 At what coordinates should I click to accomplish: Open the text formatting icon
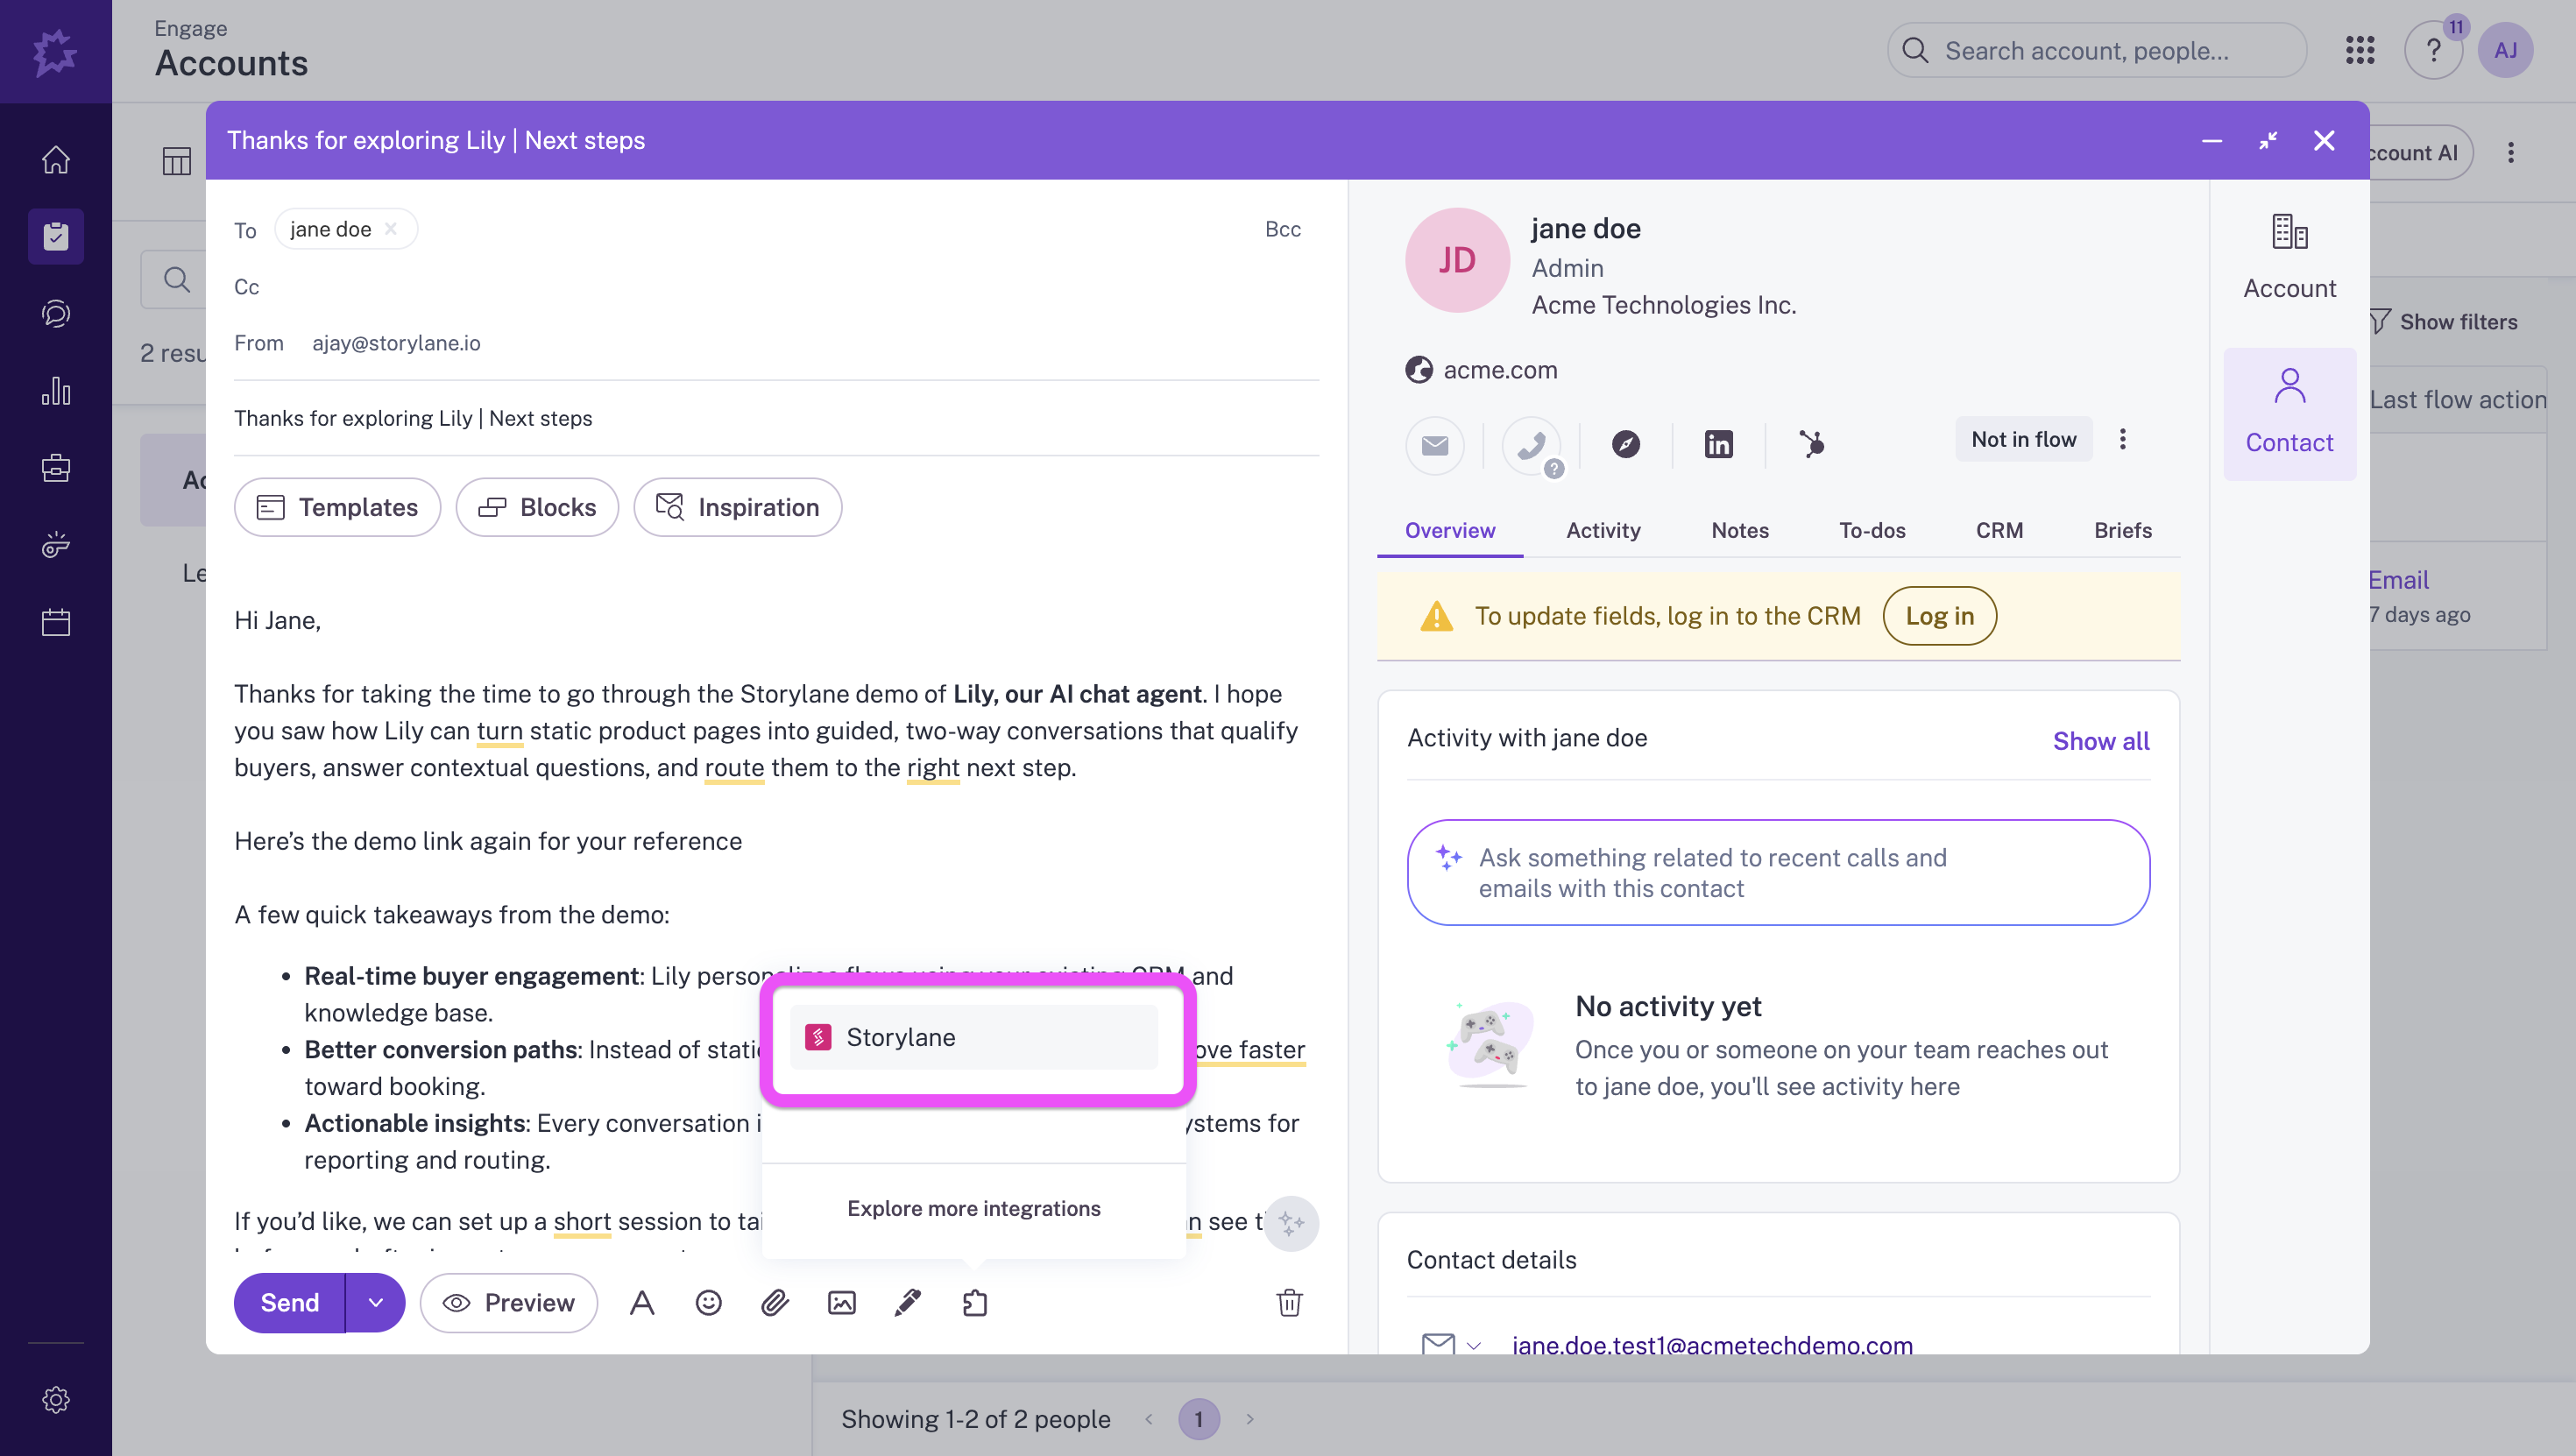pyautogui.click(x=642, y=1303)
